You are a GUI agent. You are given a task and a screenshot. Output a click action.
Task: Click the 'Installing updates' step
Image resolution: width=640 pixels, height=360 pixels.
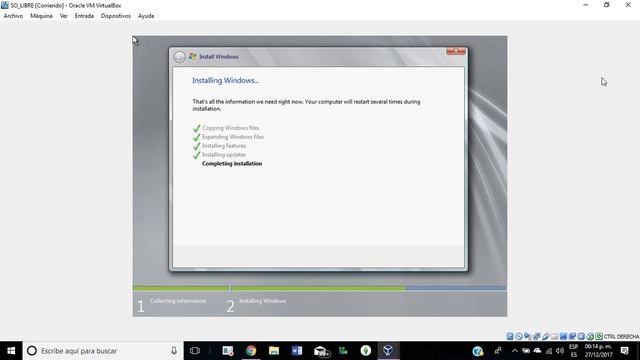[x=224, y=155]
